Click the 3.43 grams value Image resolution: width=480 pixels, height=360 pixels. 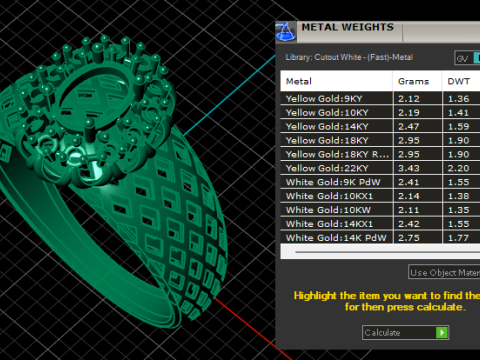[409, 168]
